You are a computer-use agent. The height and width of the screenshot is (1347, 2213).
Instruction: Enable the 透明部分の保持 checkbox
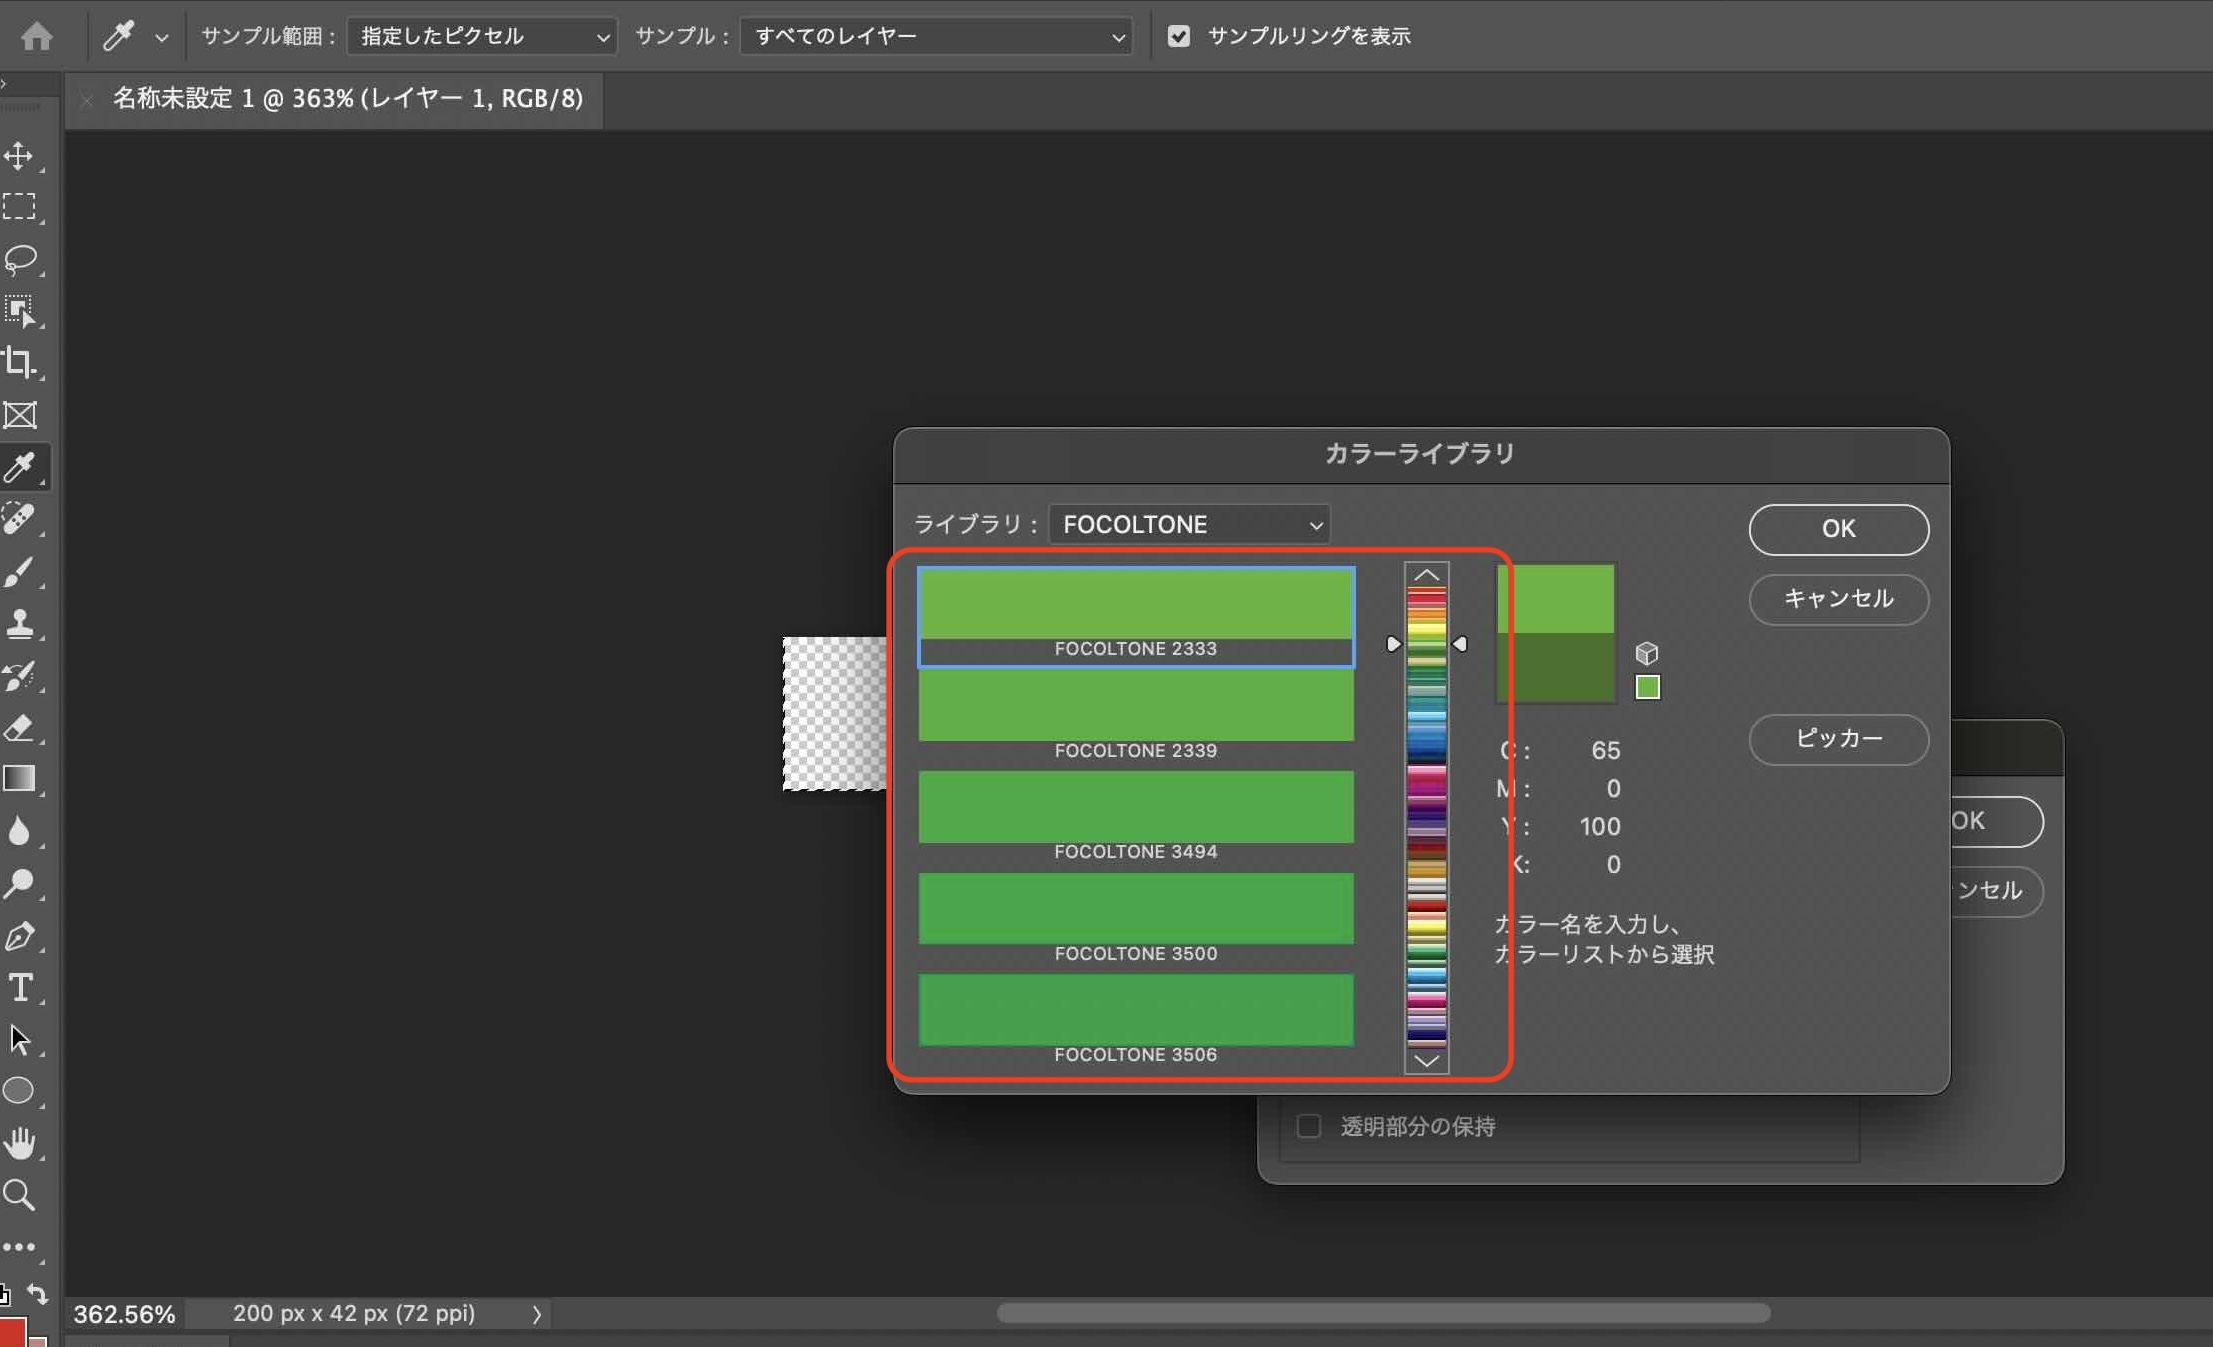point(1308,1126)
